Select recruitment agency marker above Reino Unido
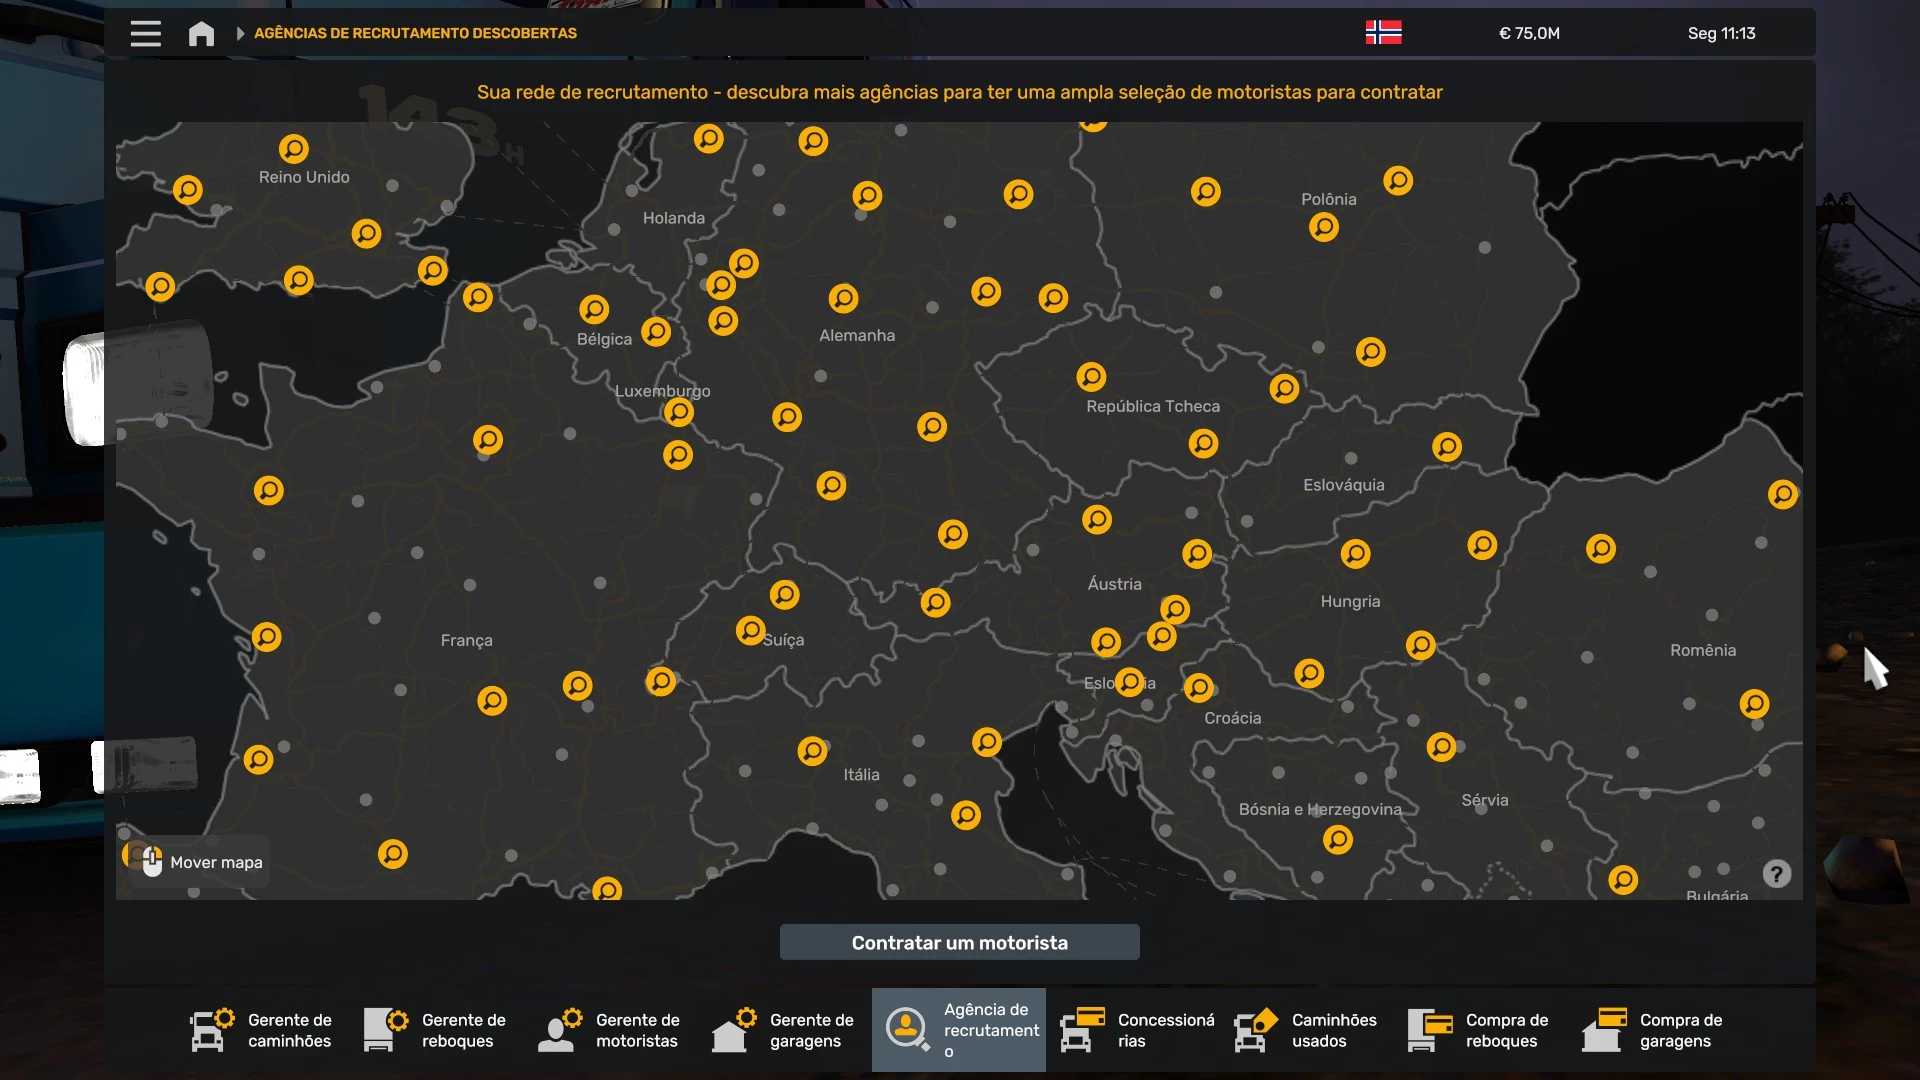The width and height of the screenshot is (1920, 1080). [293, 149]
